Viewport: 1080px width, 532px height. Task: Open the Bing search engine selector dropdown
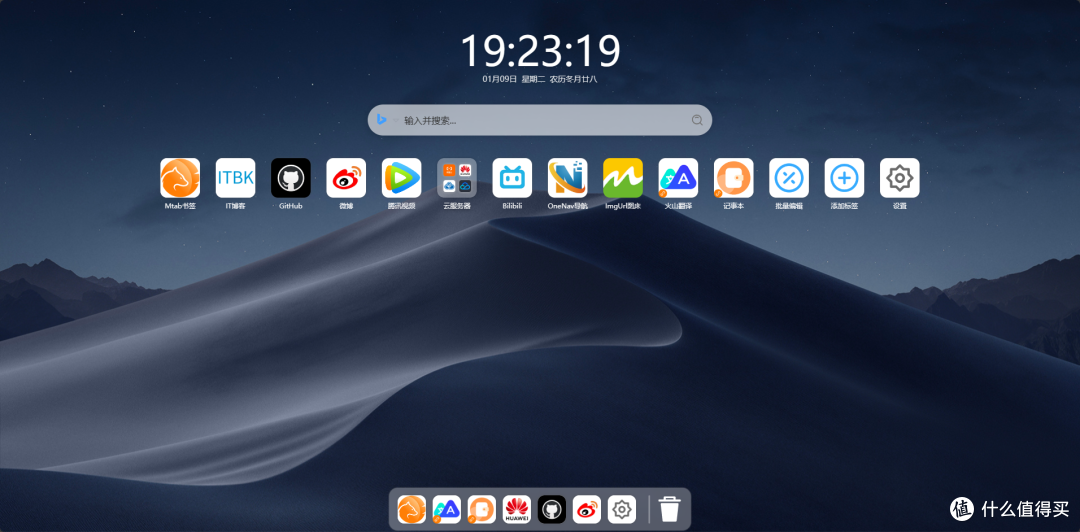point(386,120)
